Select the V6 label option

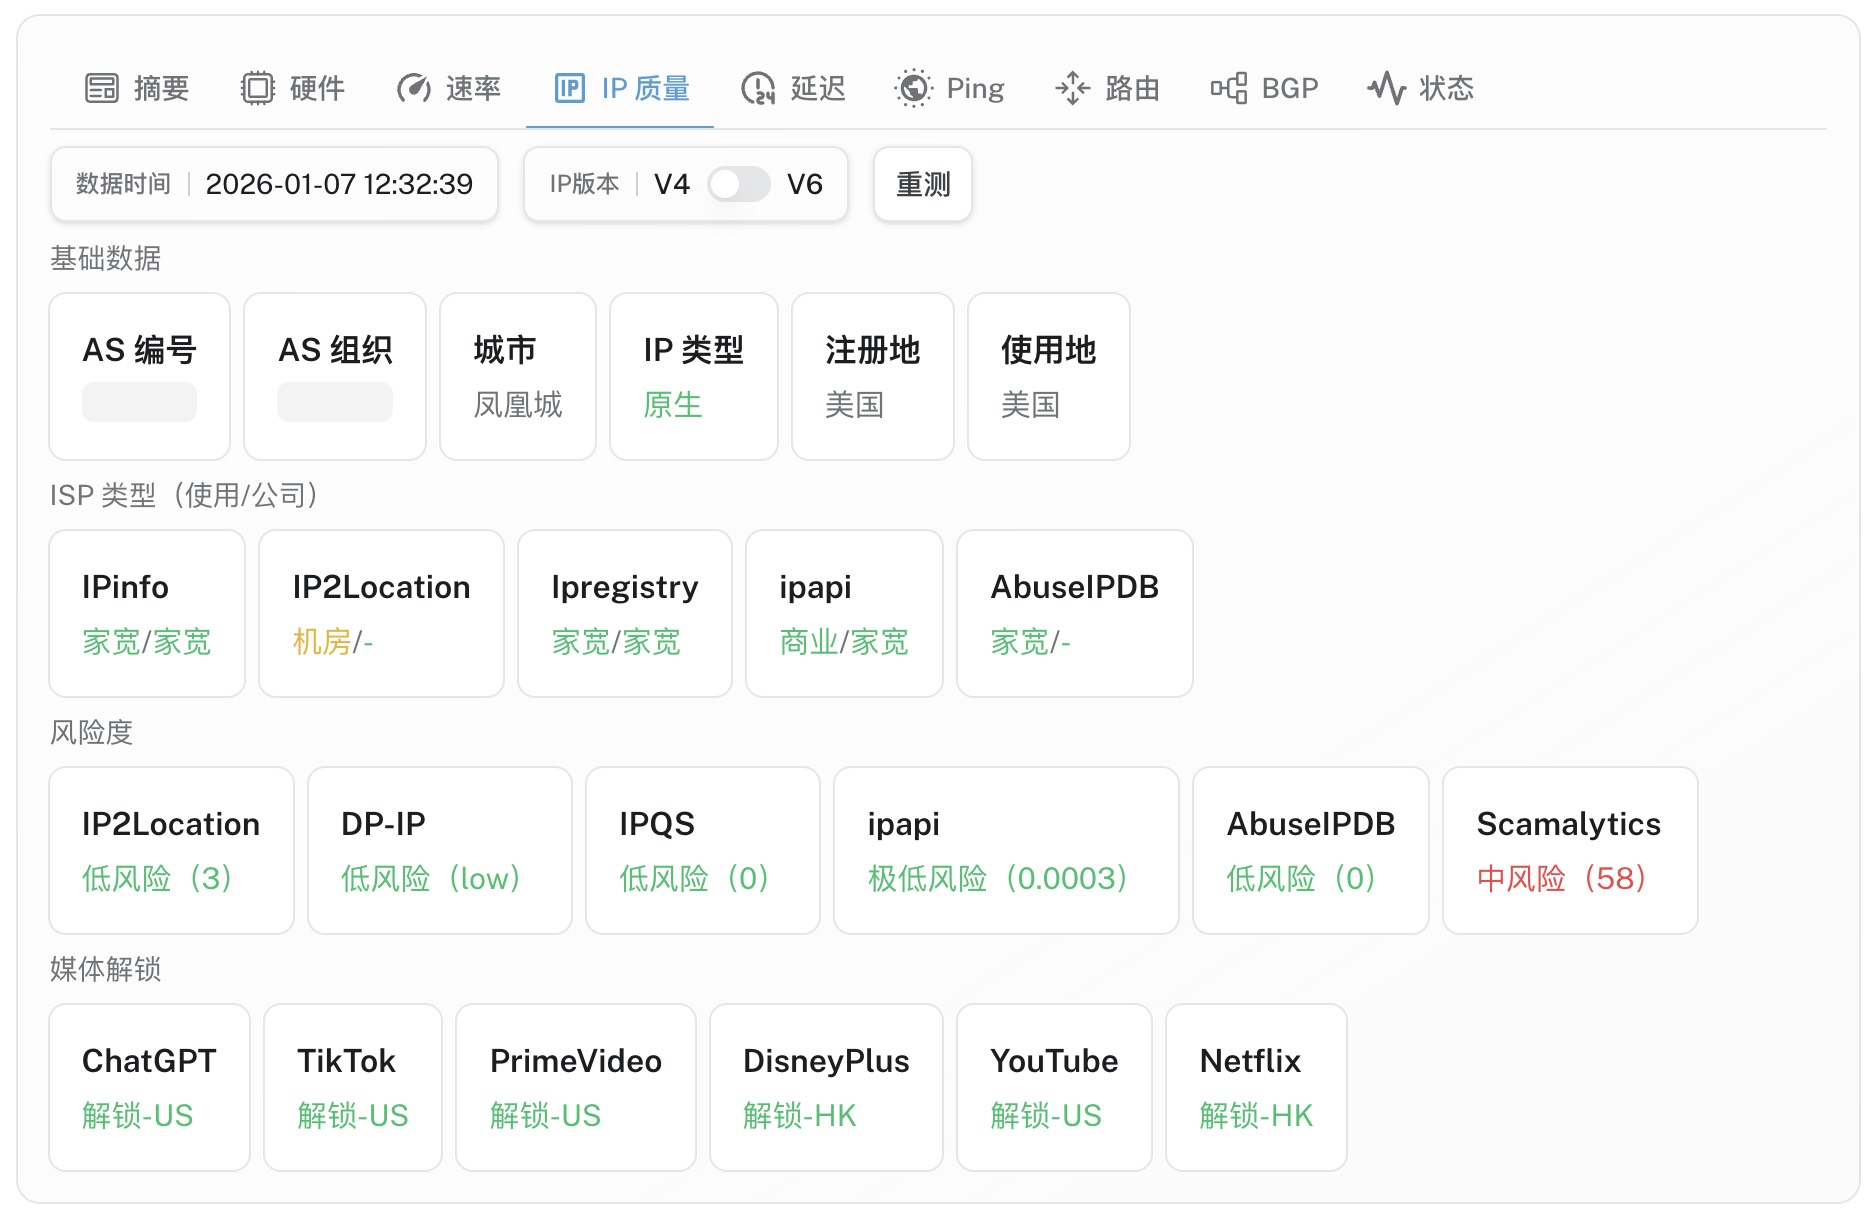804,185
